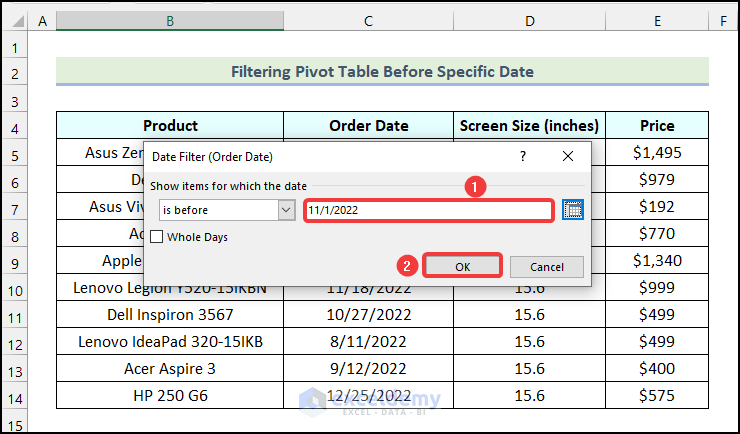Open the date picker calendar icon
The image size is (740, 434).
point(572,210)
